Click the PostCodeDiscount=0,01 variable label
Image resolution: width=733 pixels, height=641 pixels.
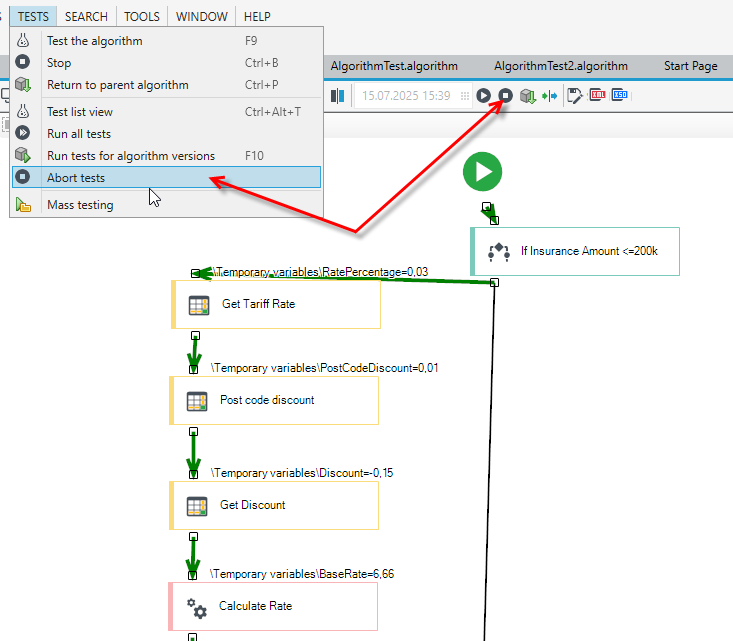(324, 368)
